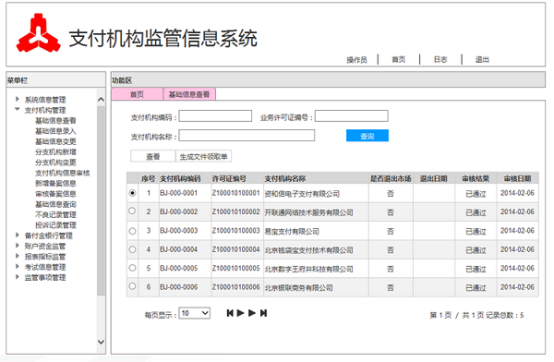Select radio for row BJ-000-0004
This screenshot has height=362, width=554.
coord(132,249)
